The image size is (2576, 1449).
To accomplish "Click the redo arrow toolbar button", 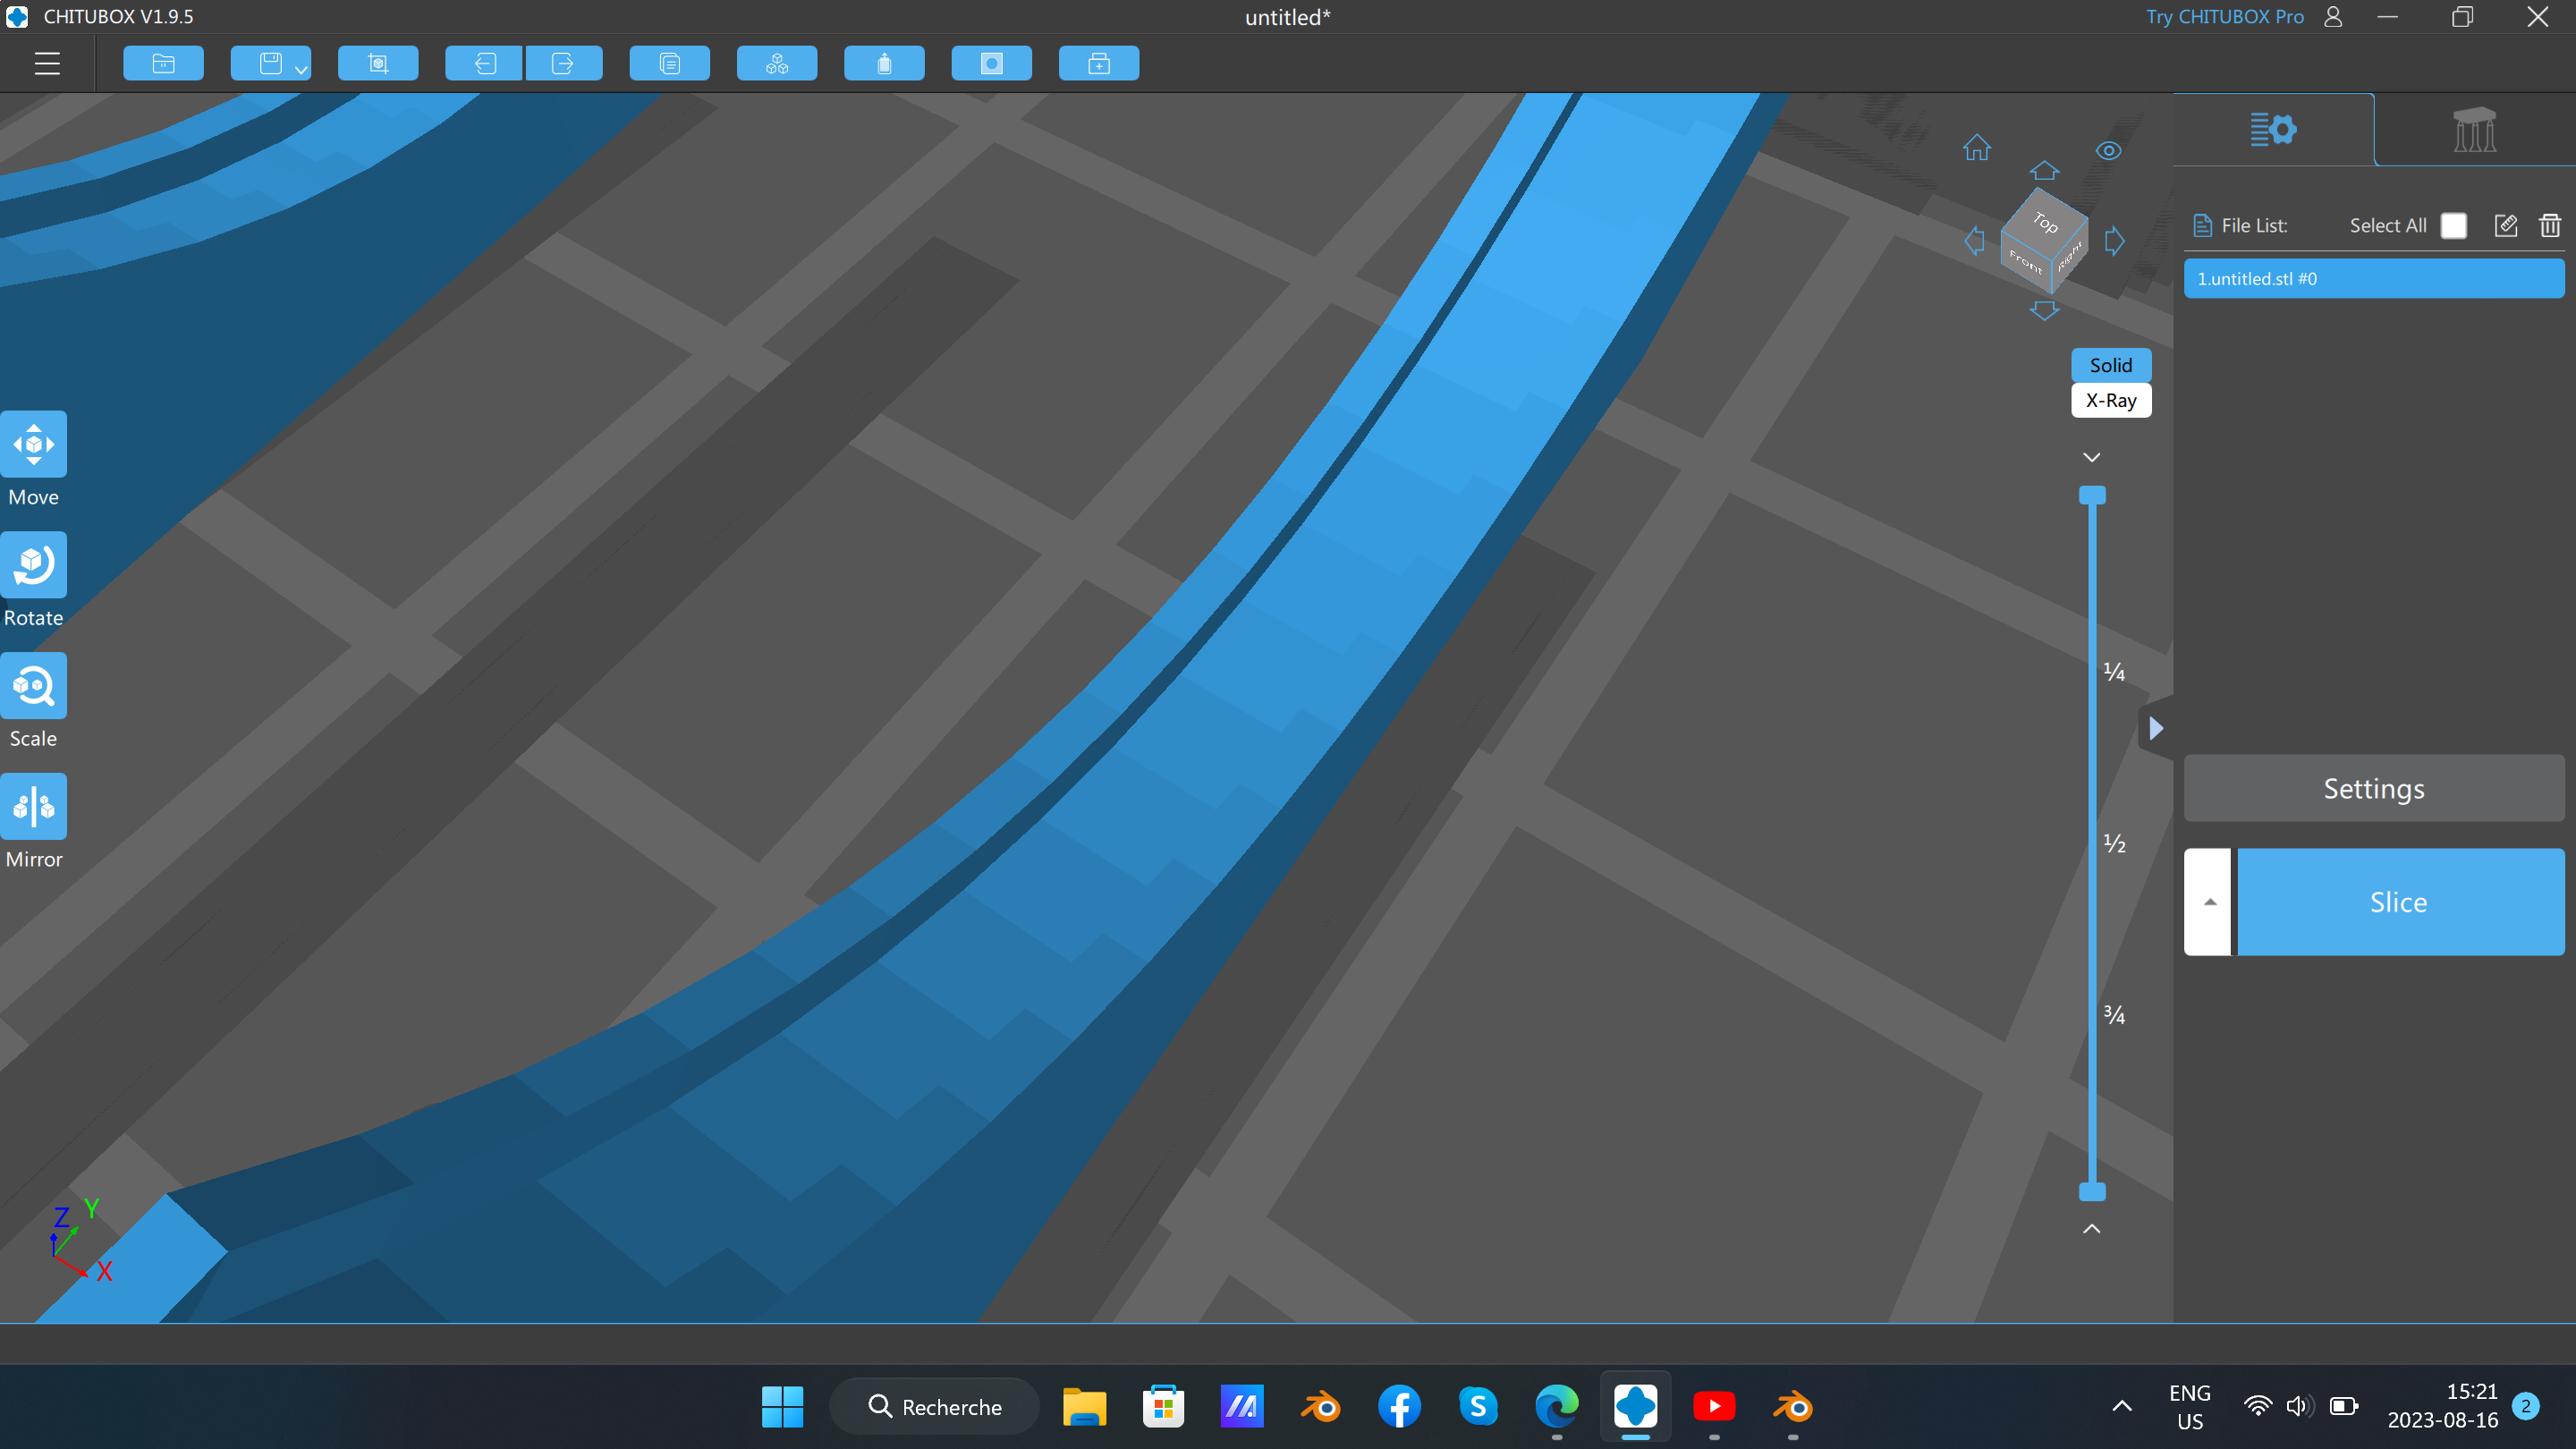I will coord(563,64).
